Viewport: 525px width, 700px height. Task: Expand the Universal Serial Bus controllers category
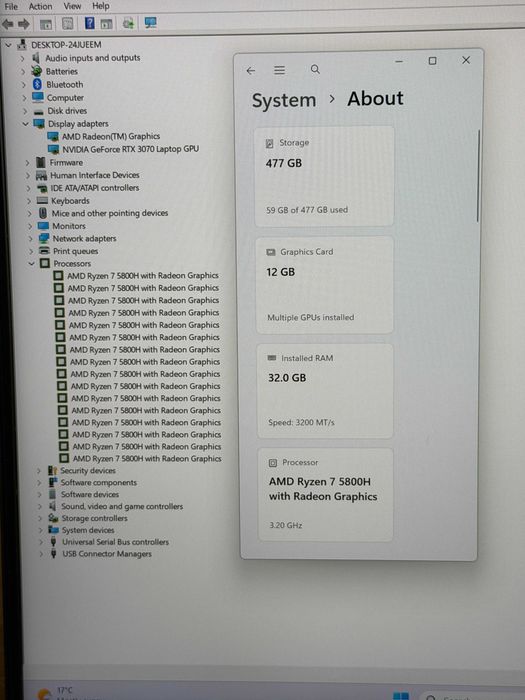pos(42,542)
